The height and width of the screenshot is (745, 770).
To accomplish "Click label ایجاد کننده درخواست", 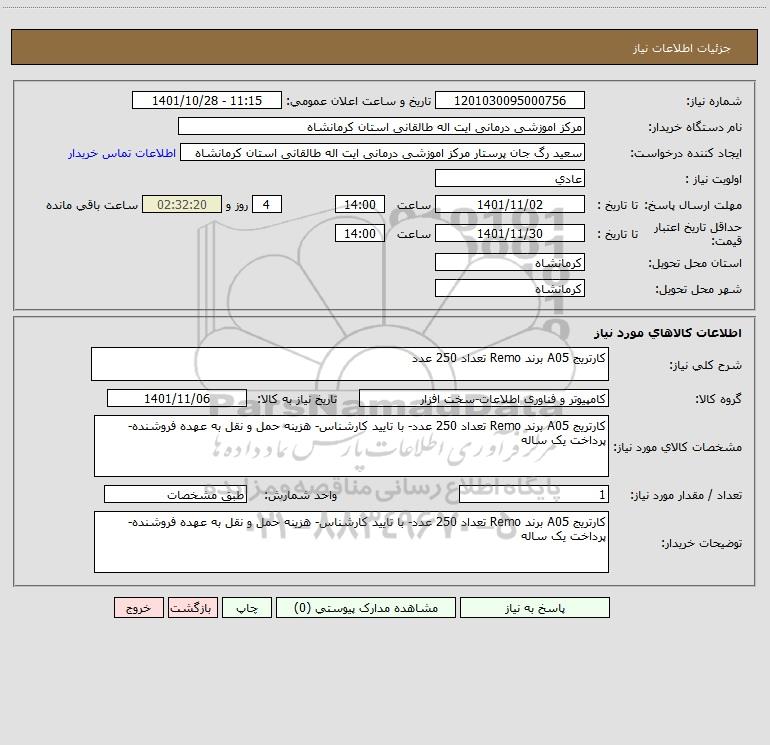I will (686, 154).
